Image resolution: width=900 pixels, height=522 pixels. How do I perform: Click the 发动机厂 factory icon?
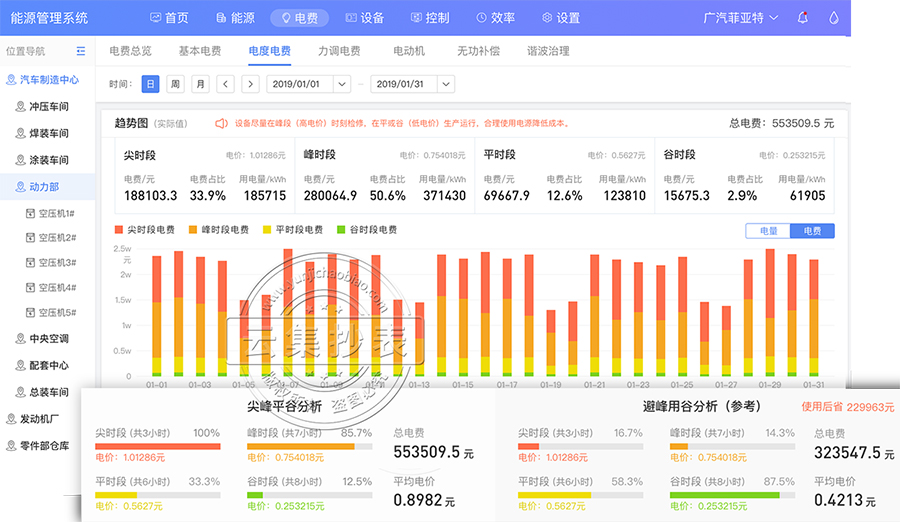click(11, 419)
